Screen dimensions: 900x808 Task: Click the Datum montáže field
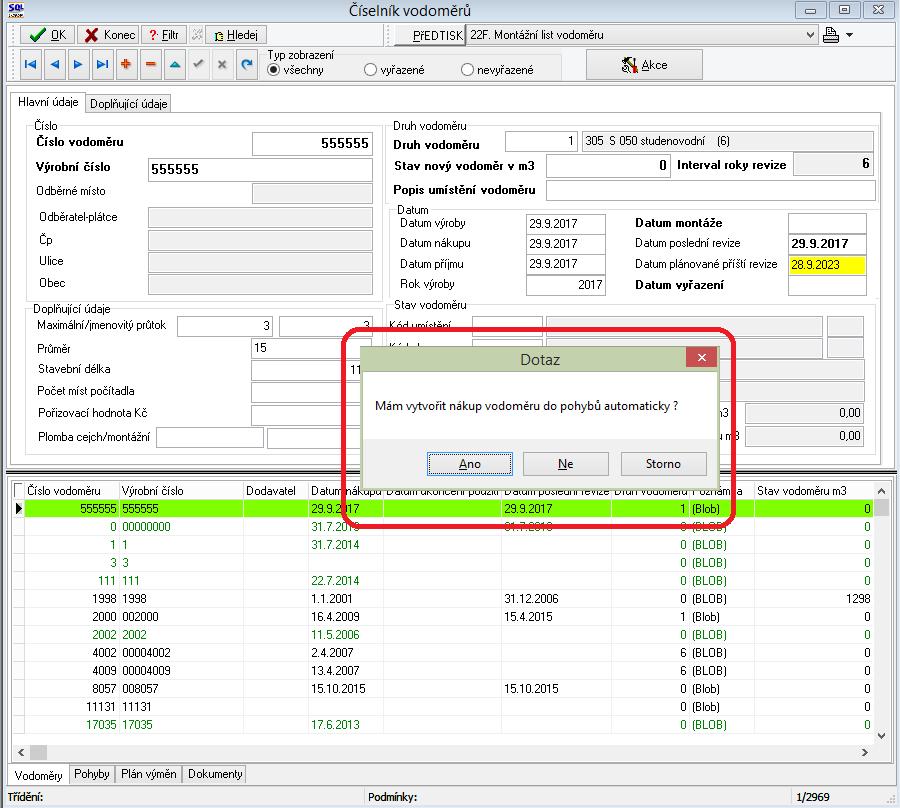point(827,223)
